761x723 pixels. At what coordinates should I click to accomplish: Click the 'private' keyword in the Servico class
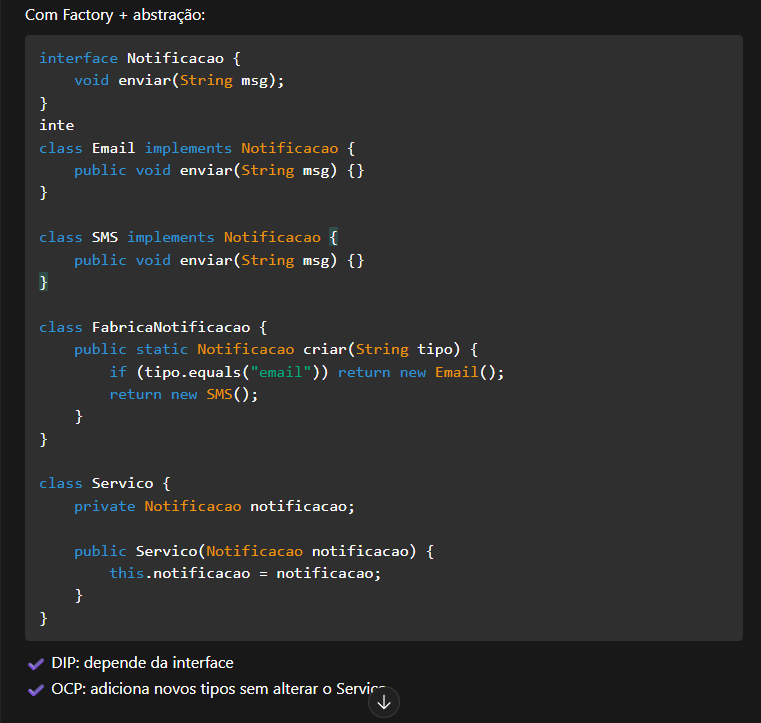click(104, 506)
